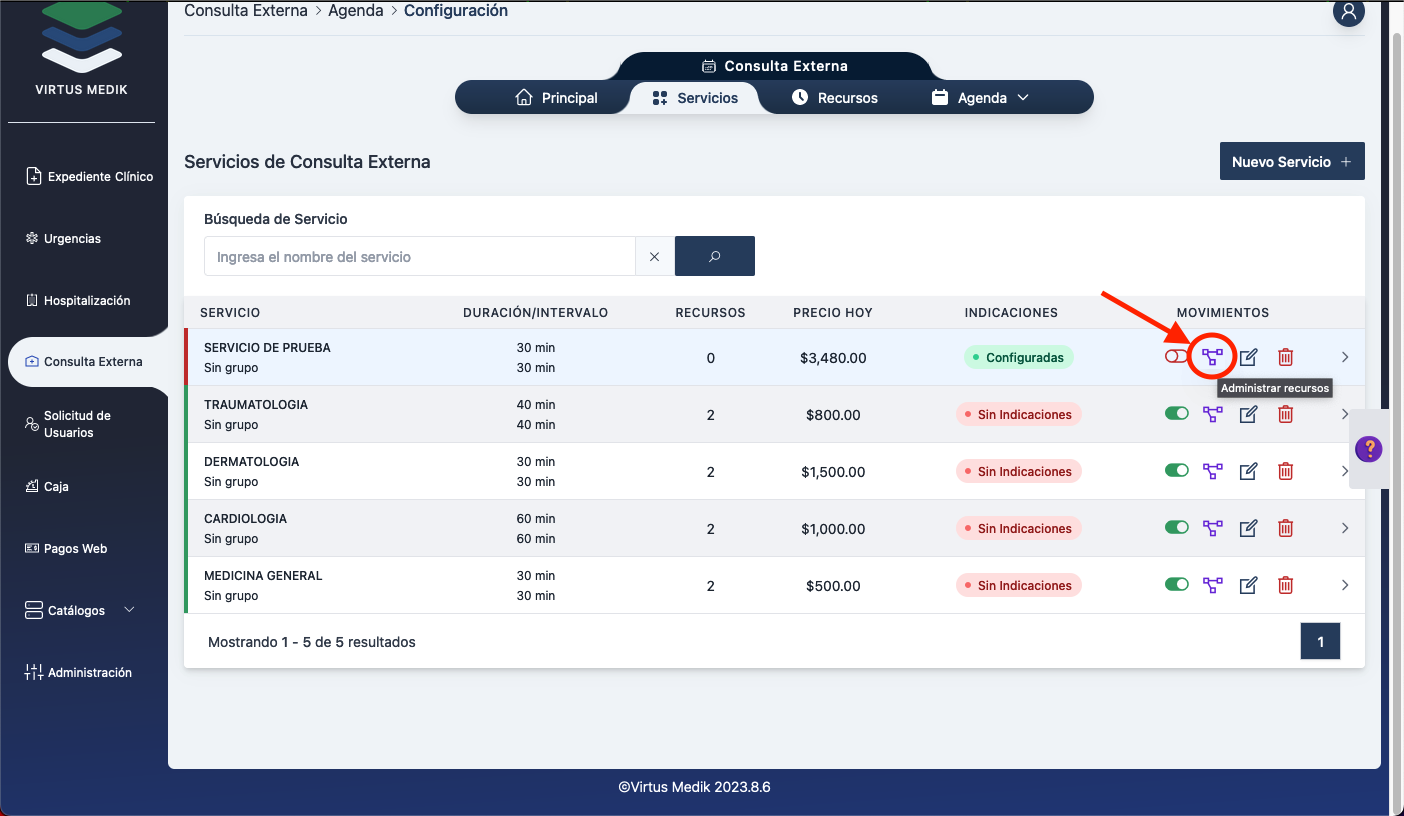Open Administrar recursos for SERVICIO DE PRUEBA
1404x816 pixels.
[x=1212, y=357]
